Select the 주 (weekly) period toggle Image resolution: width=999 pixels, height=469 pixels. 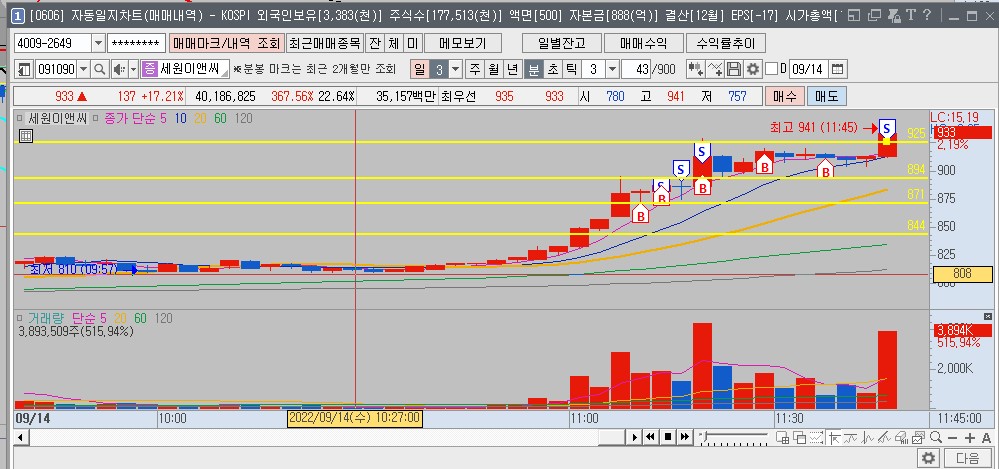click(476, 69)
